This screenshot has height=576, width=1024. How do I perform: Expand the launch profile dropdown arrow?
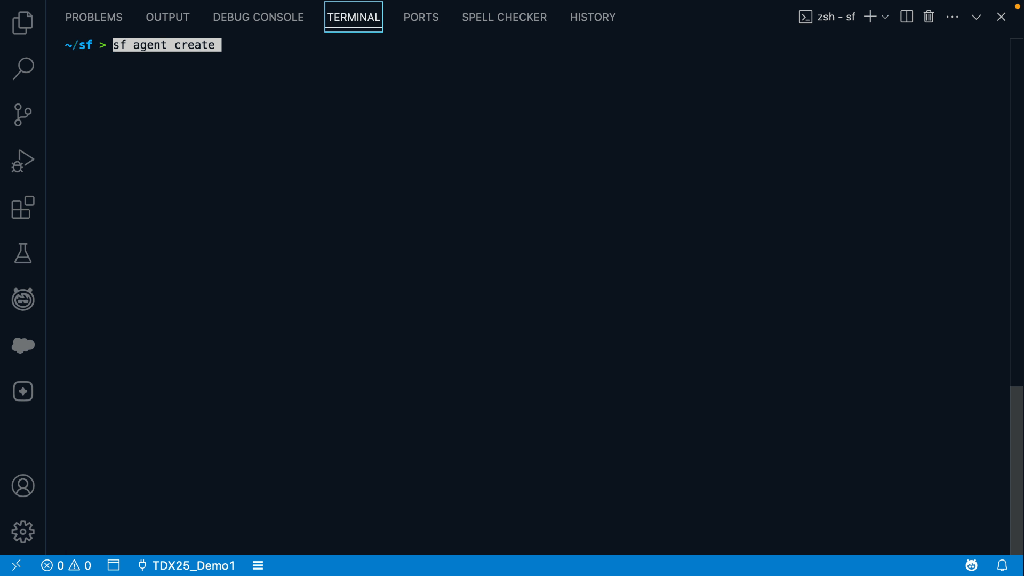point(886,17)
